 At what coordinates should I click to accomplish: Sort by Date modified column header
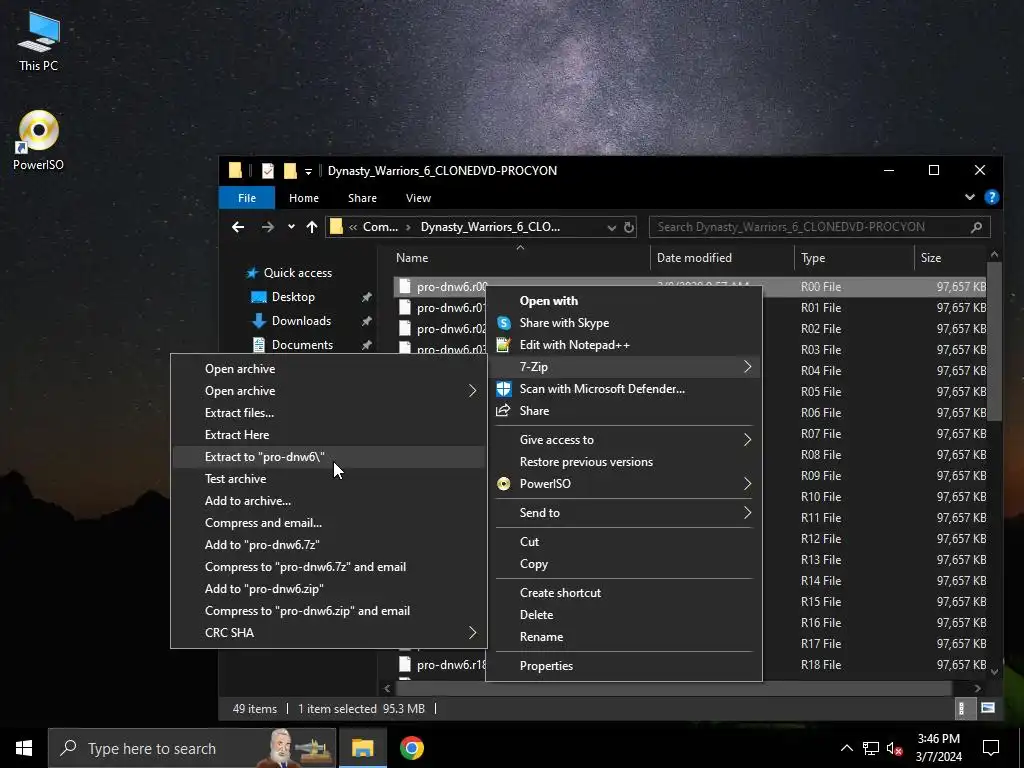[x=722, y=258]
